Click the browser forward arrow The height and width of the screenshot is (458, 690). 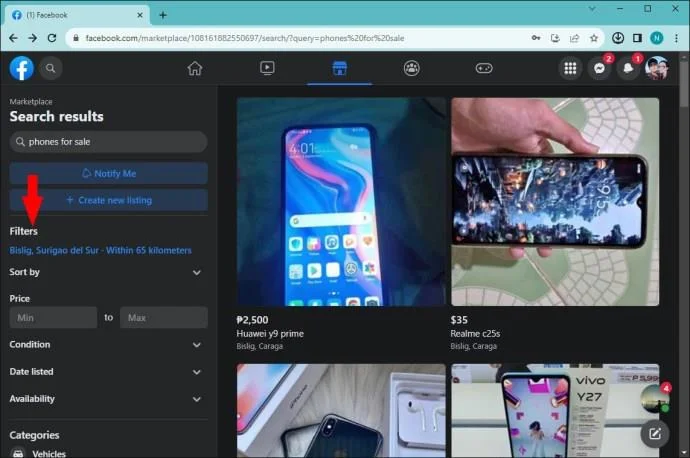coord(33,38)
